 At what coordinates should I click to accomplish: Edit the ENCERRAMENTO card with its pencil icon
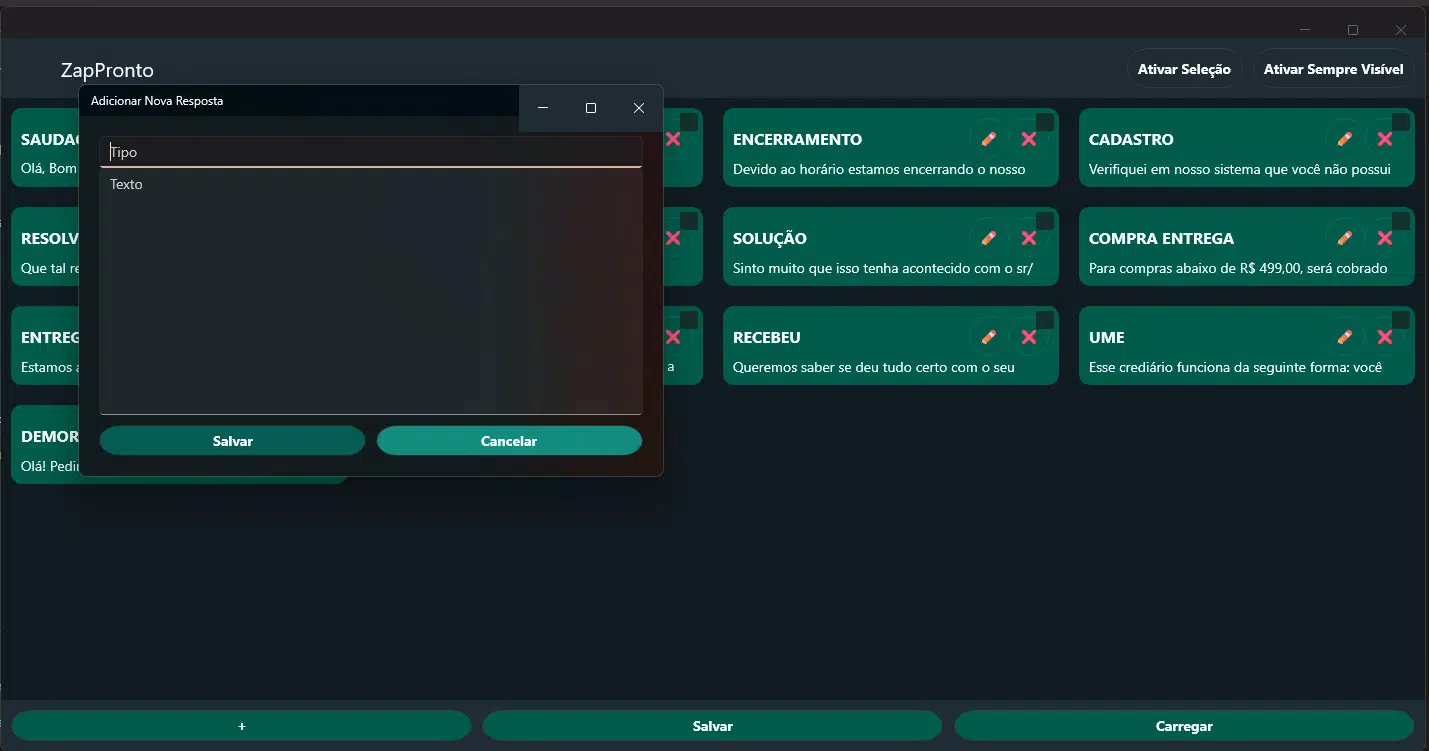point(989,139)
